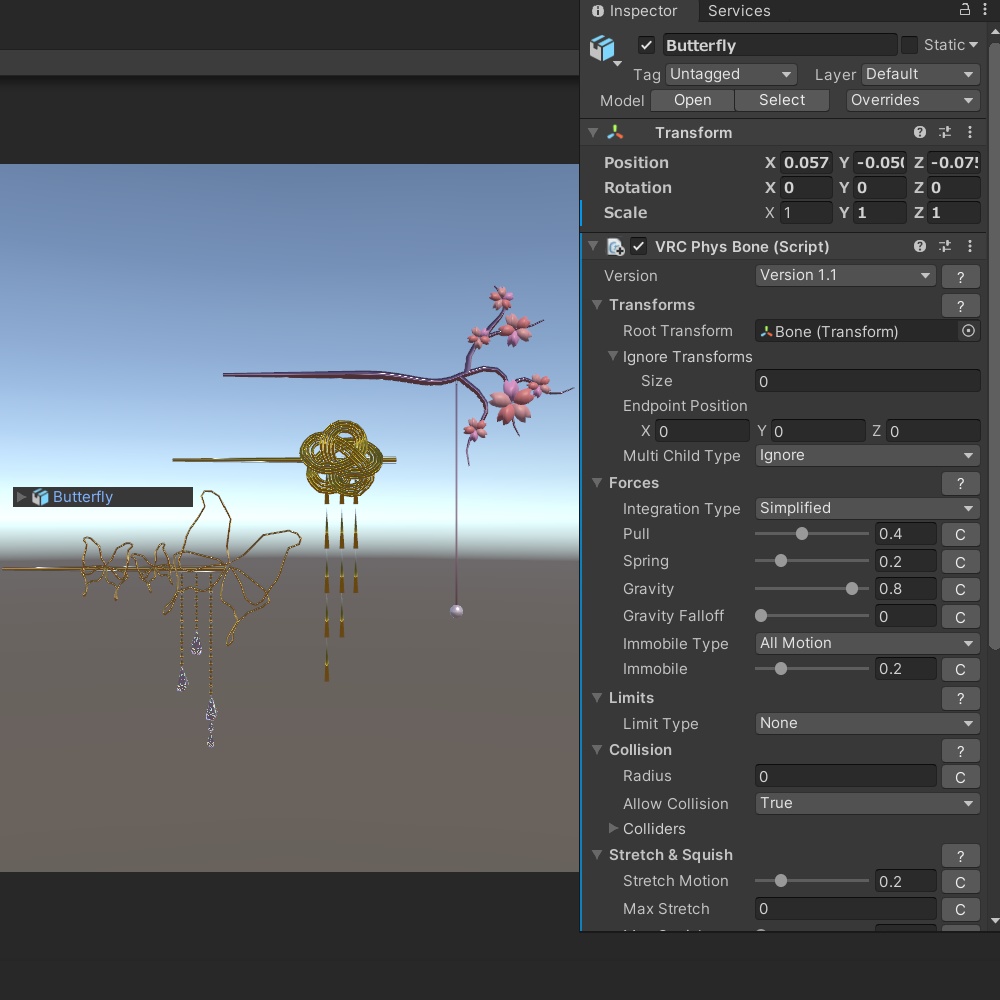The width and height of the screenshot is (1000, 1000).
Task: Open Transform component three-dot menu
Action: coord(970,132)
